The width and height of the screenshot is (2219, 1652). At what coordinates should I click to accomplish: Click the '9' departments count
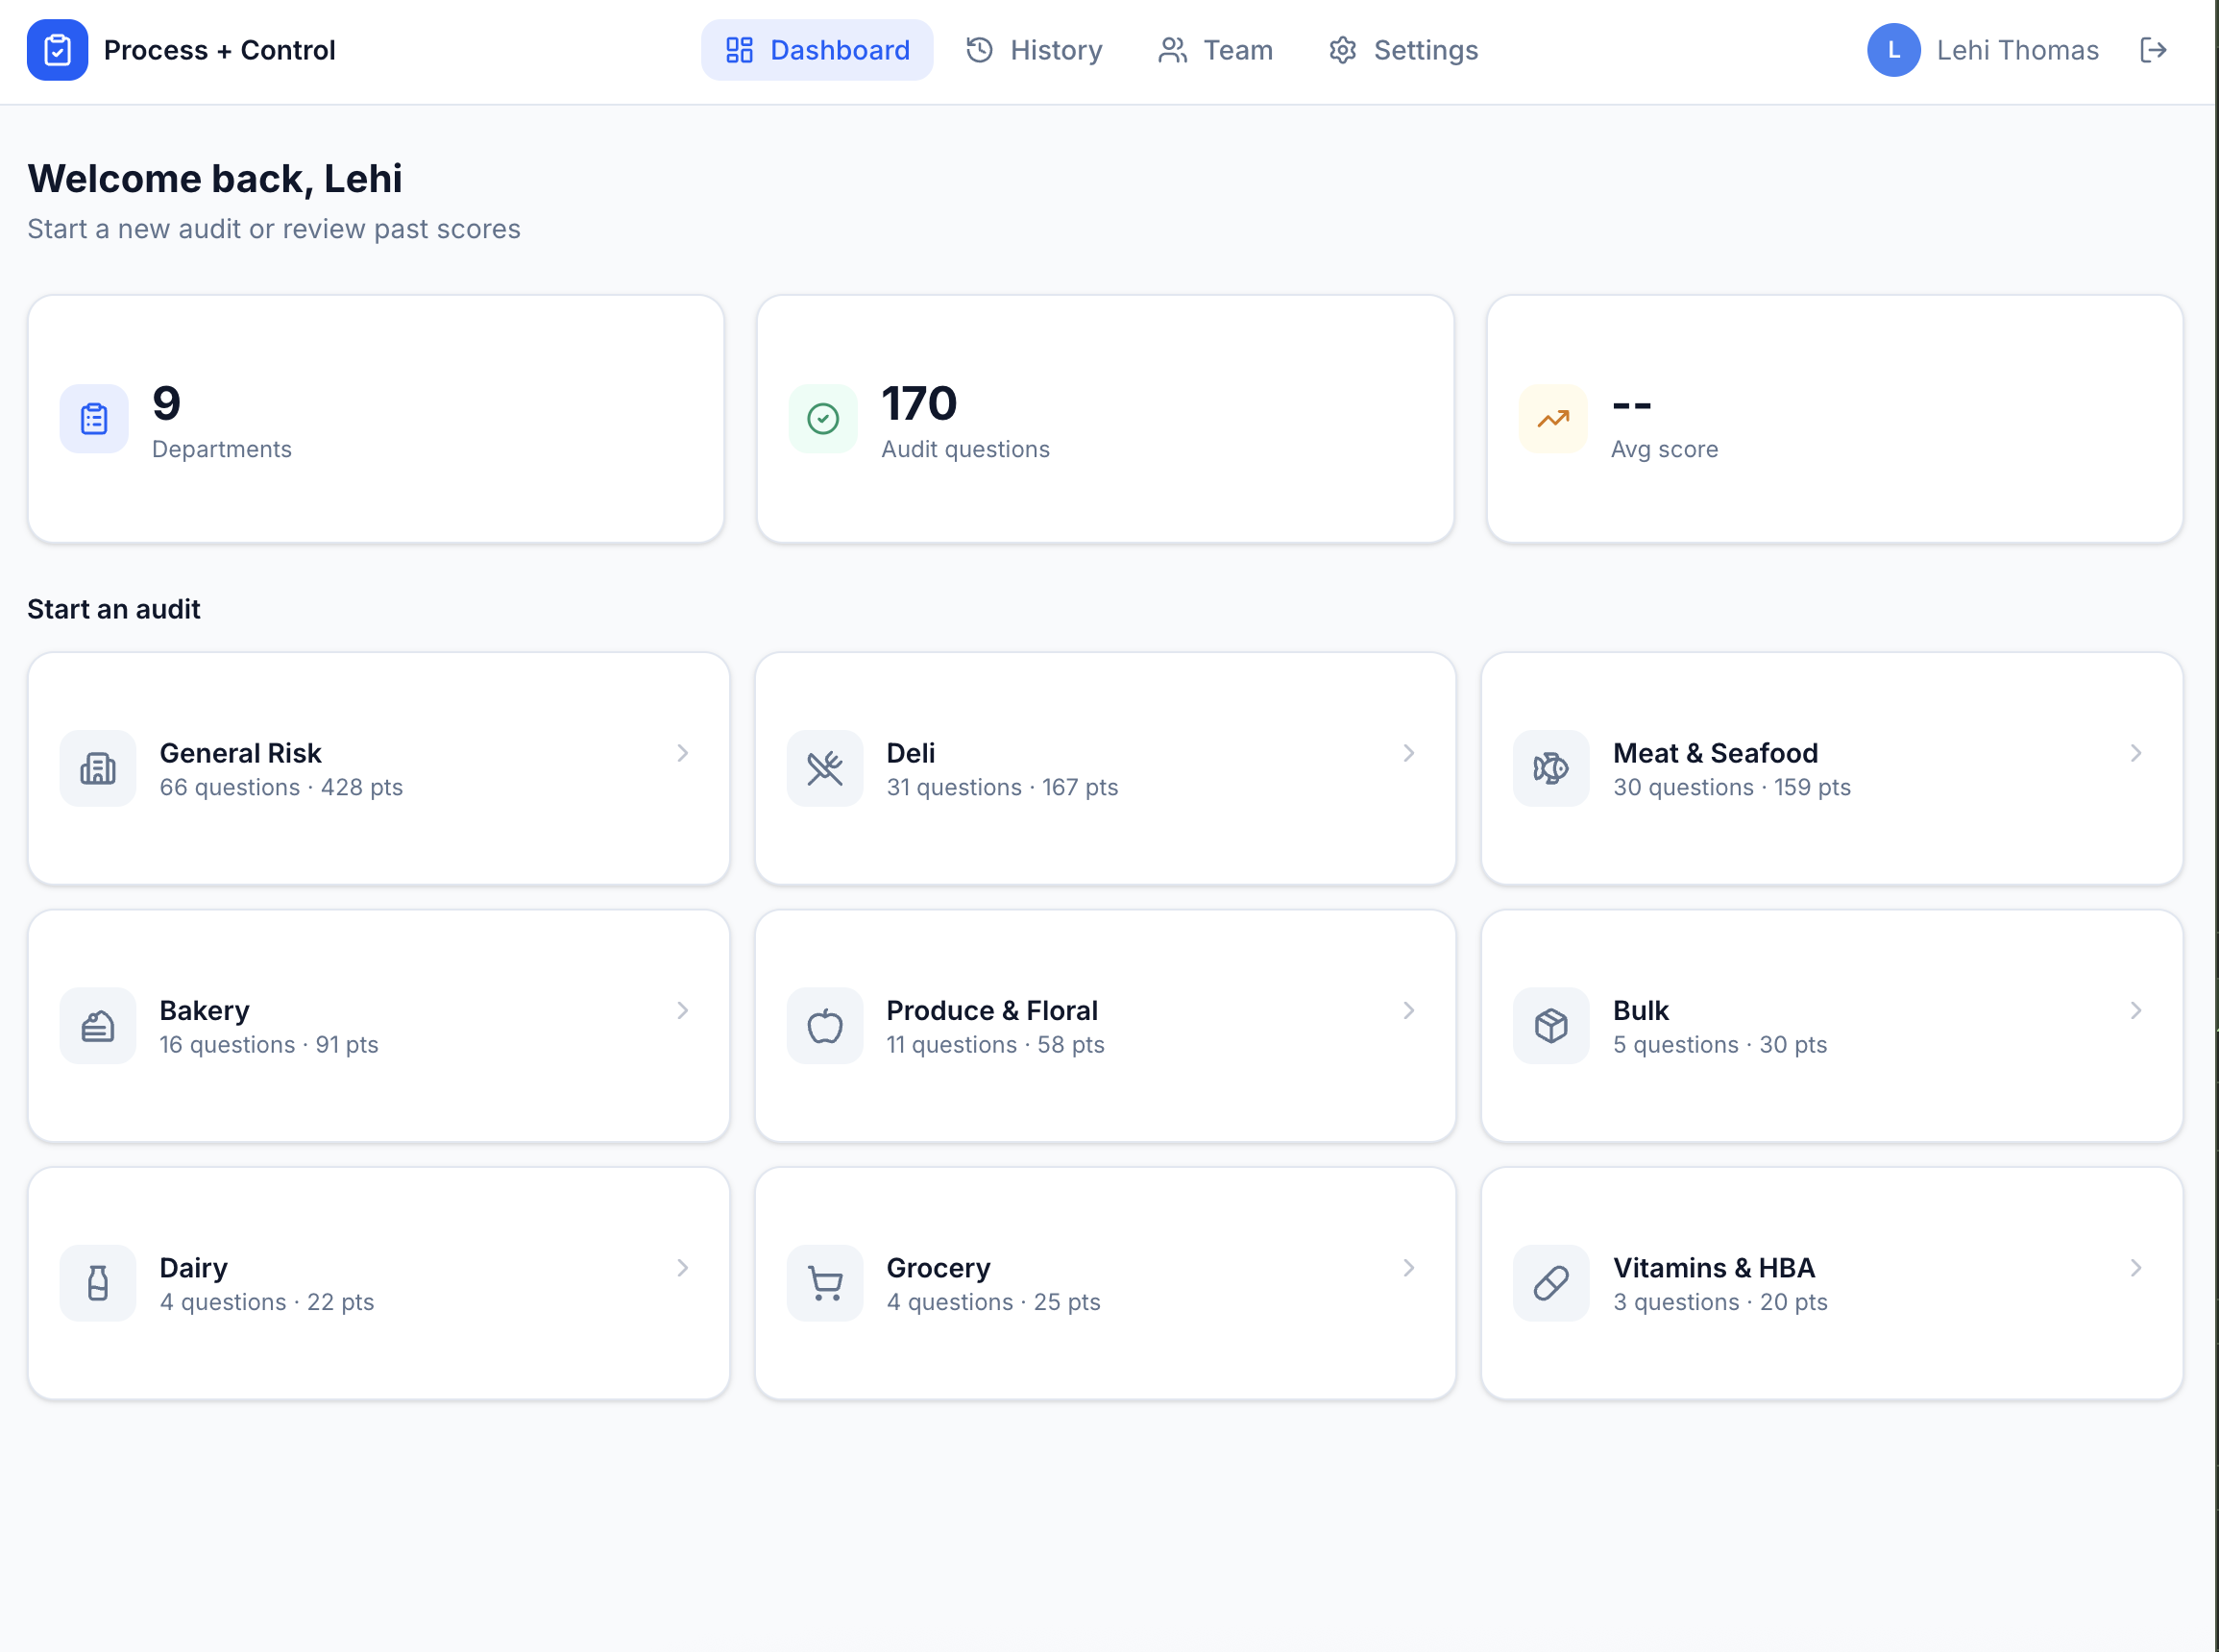(x=166, y=404)
